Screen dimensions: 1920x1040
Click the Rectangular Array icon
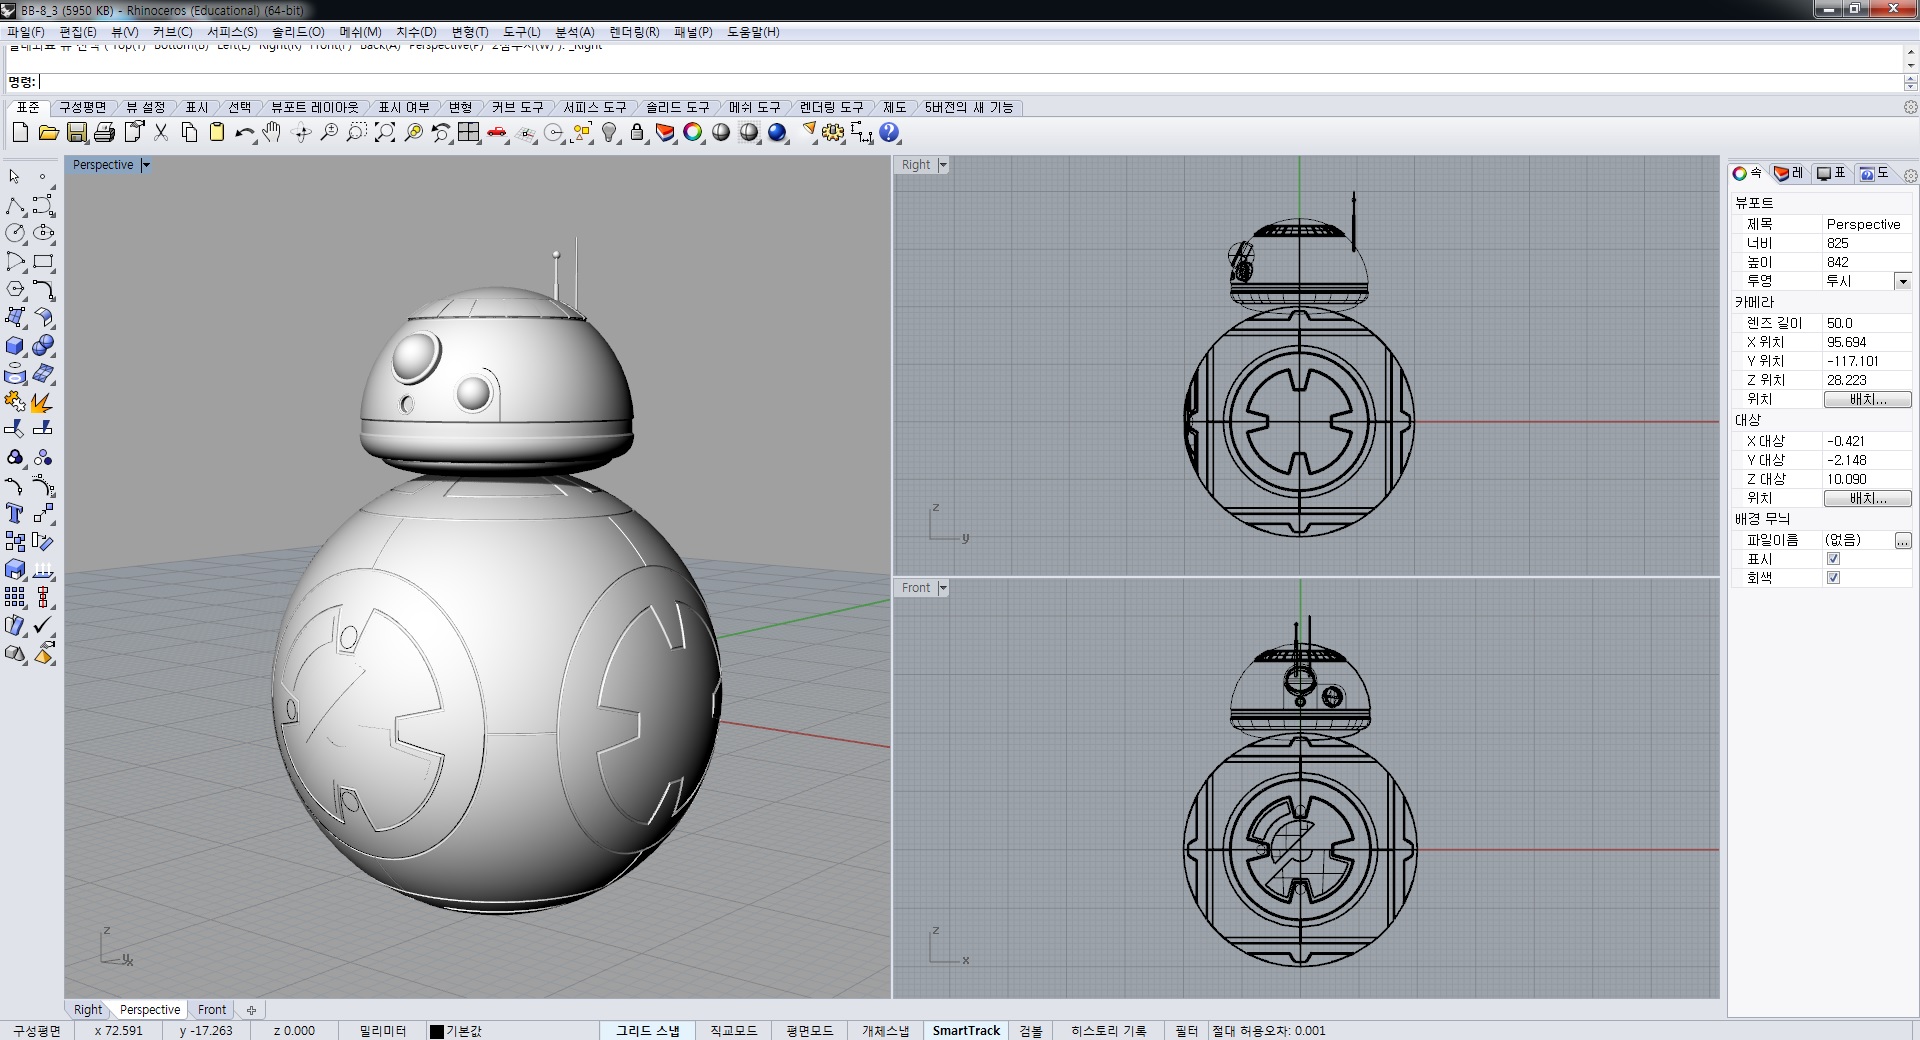coord(15,597)
